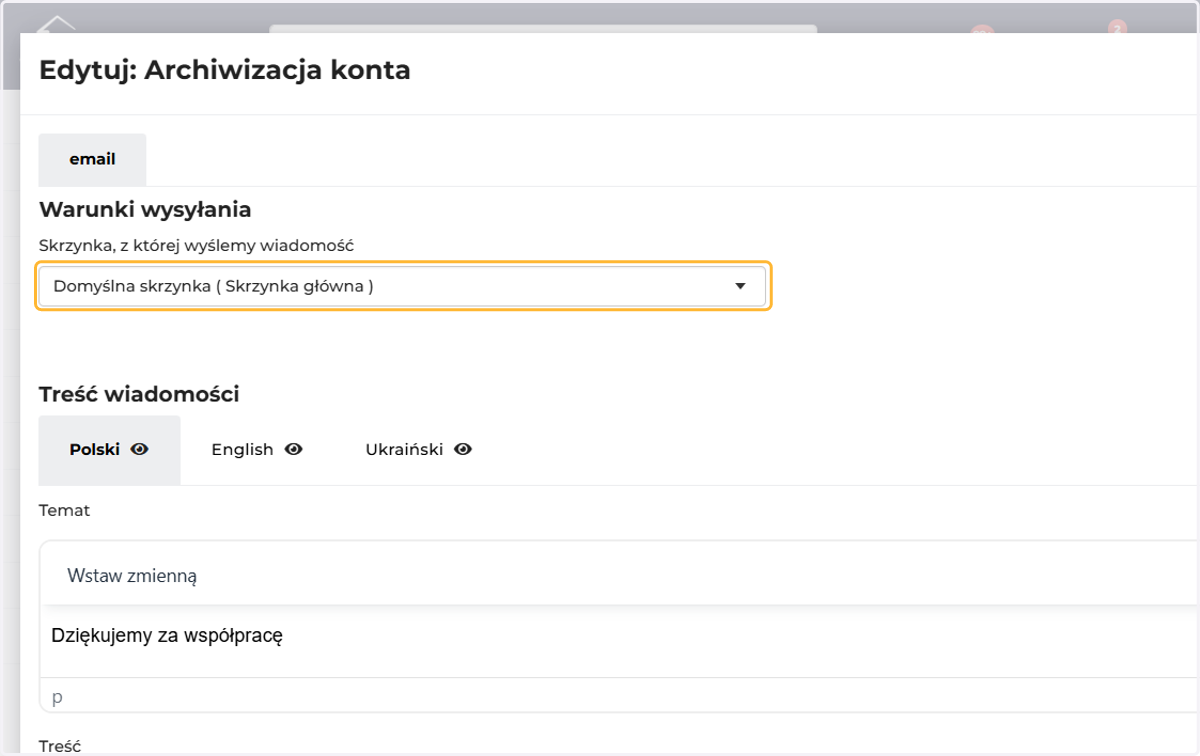Click the Edytuj: Archiwizacja konta heading
This screenshot has width=1200, height=756.
pyautogui.click(x=224, y=70)
